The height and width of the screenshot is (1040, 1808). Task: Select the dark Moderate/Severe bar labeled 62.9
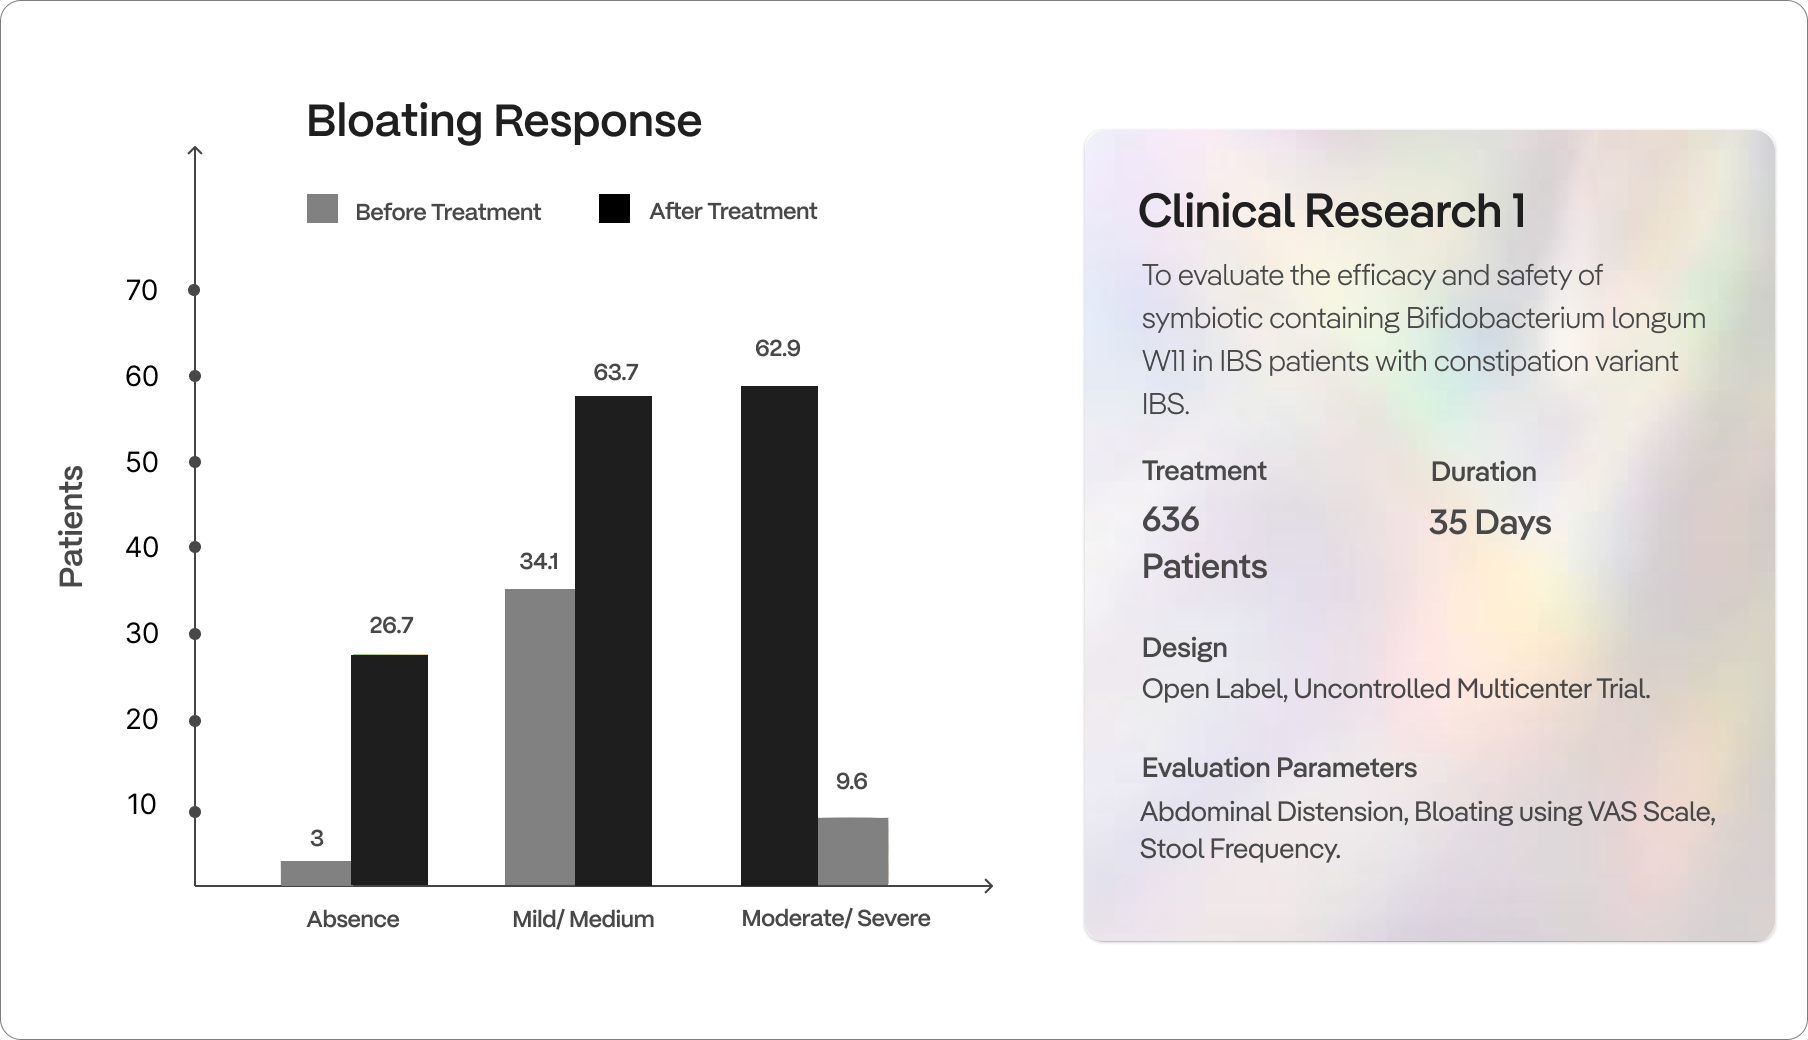[x=779, y=635]
